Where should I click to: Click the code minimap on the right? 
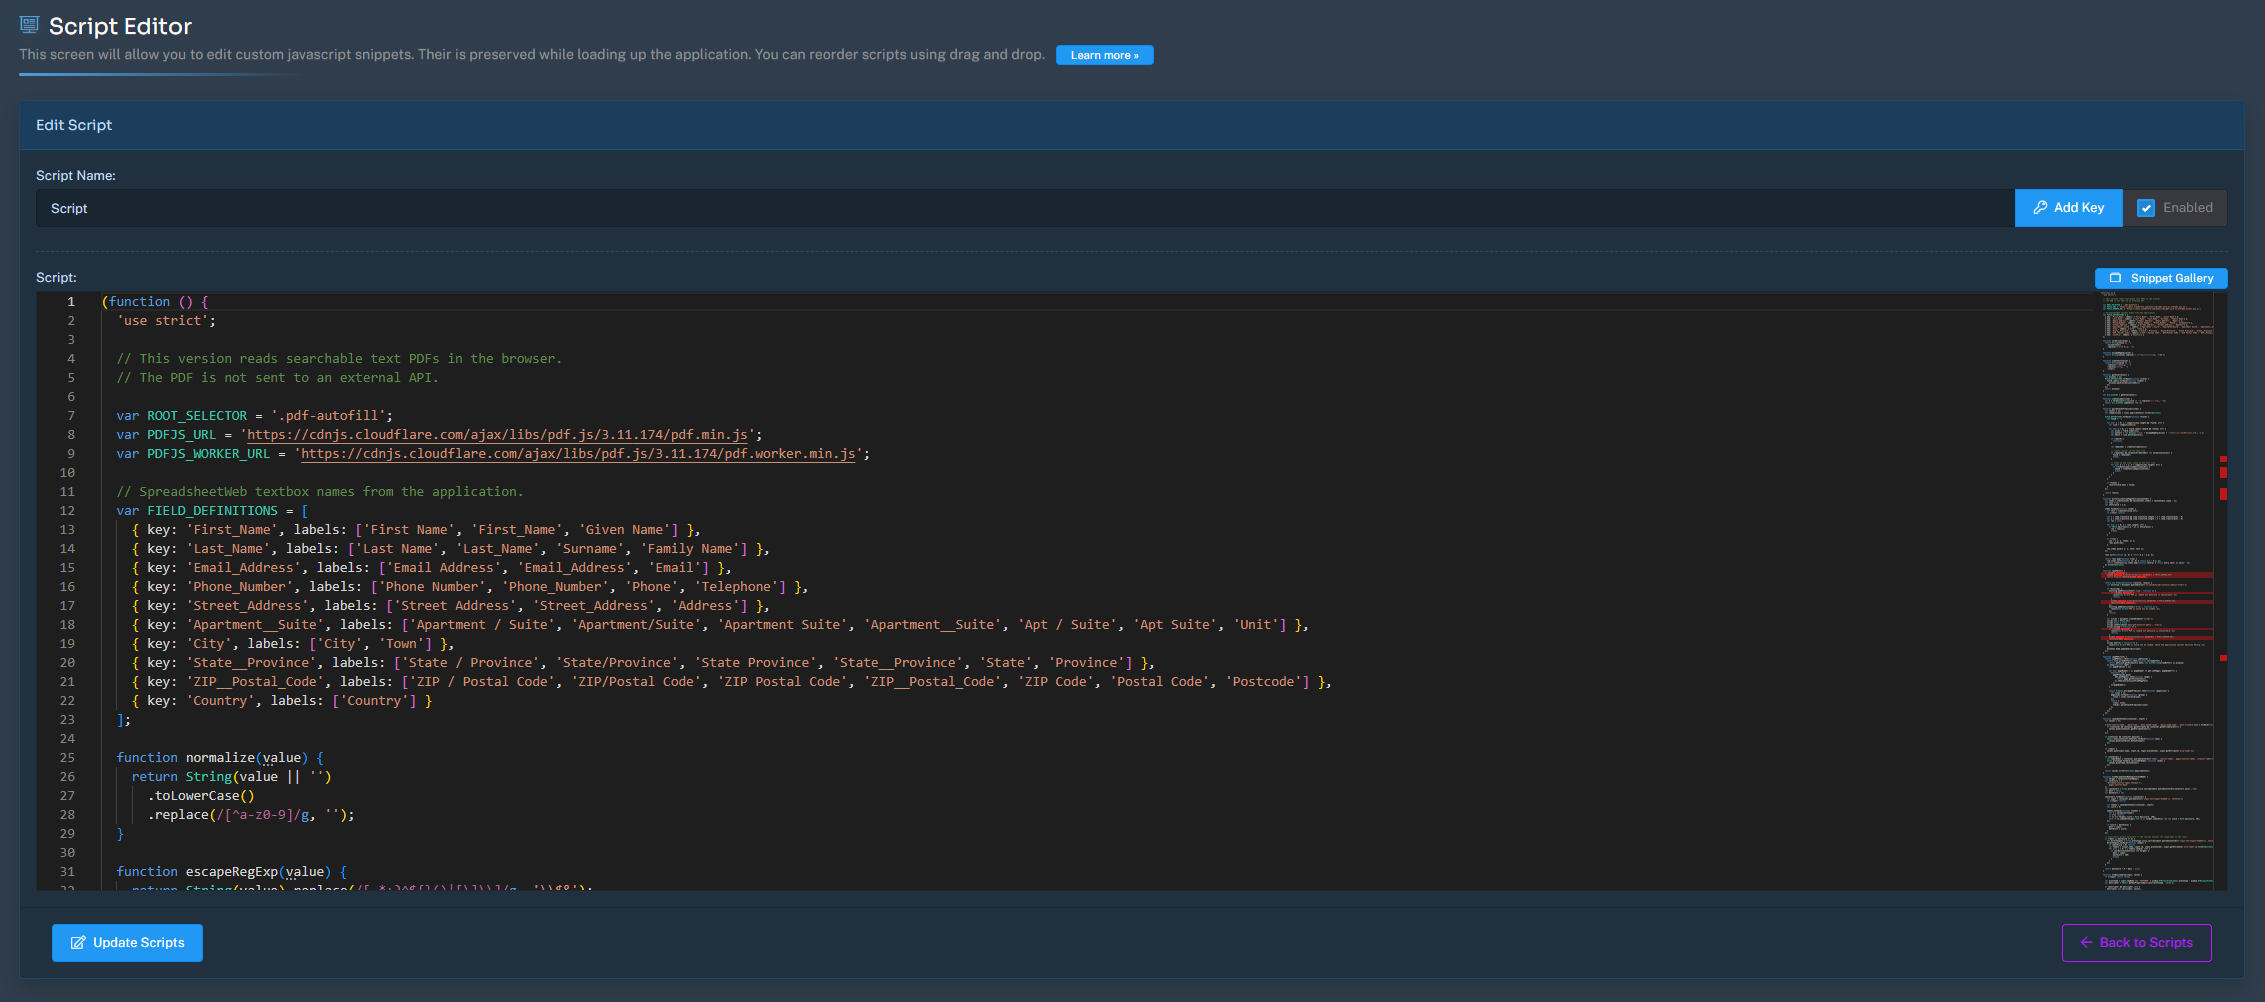(x=2157, y=590)
